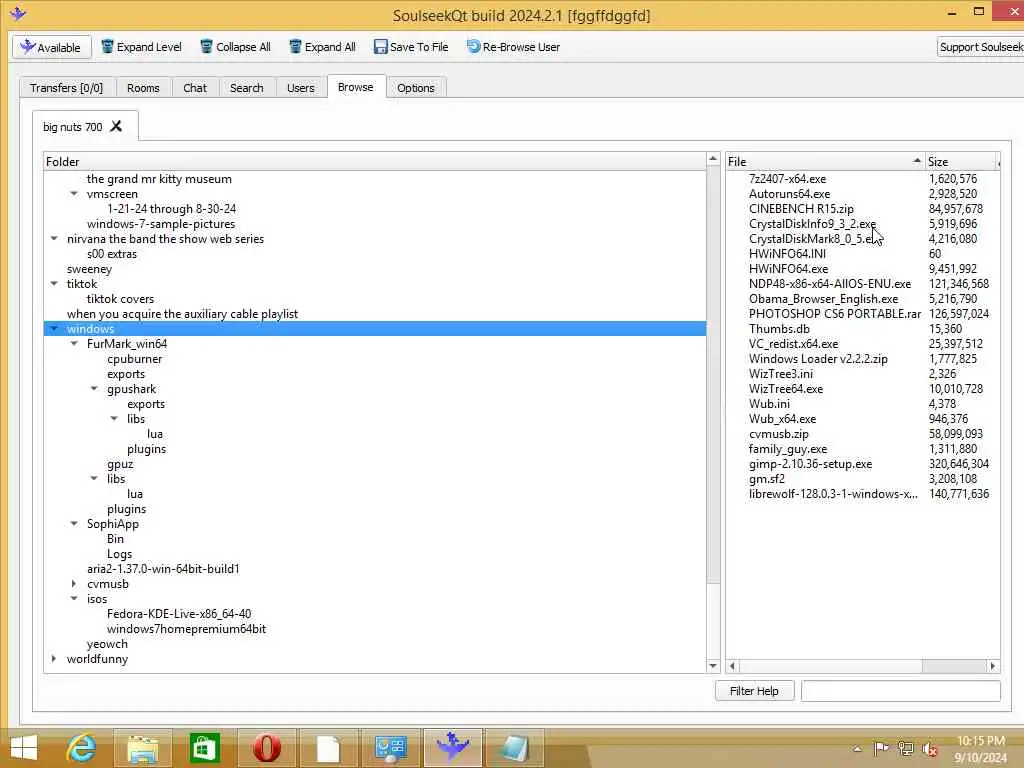Open the Windows Start button
The width and height of the screenshot is (1024, 768).
click(x=24, y=748)
